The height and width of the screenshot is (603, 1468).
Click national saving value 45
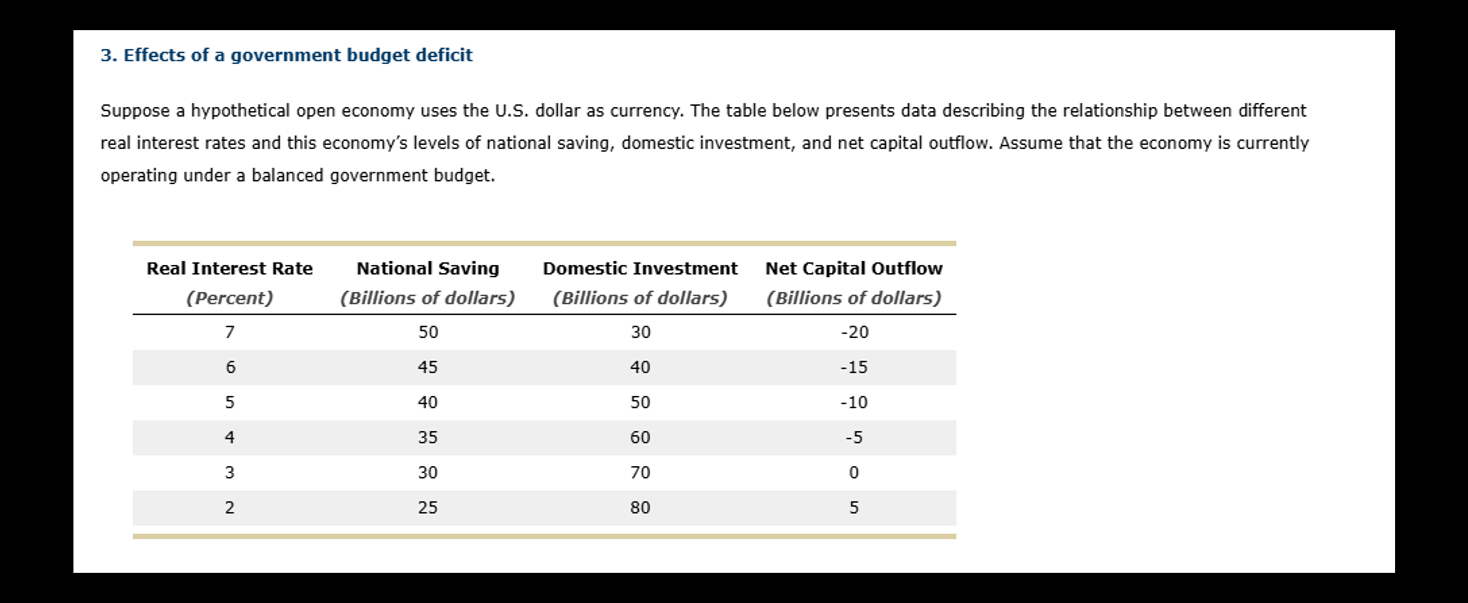[428, 367]
